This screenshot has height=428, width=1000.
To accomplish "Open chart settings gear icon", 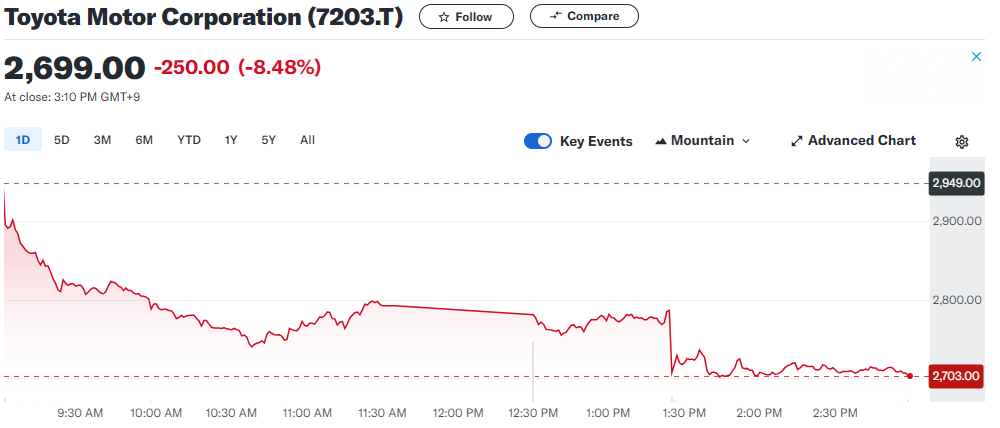I will click(962, 142).
